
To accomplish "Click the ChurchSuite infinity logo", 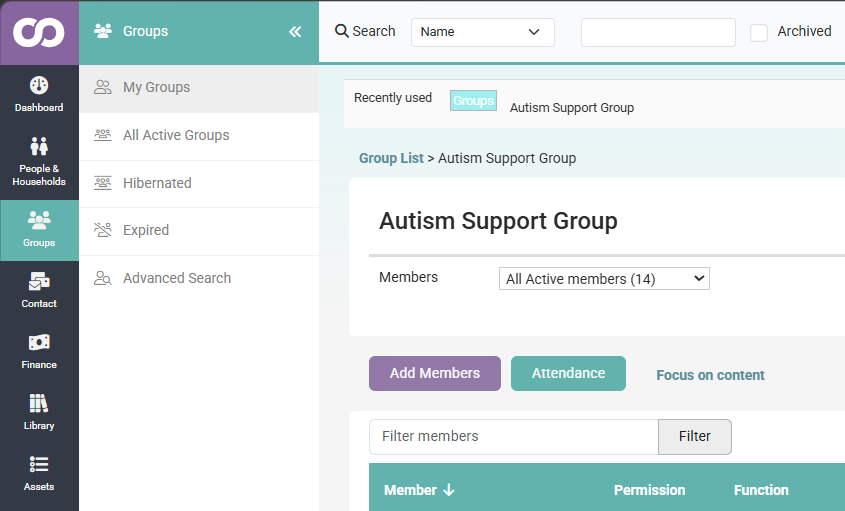I will pos(39,32).
